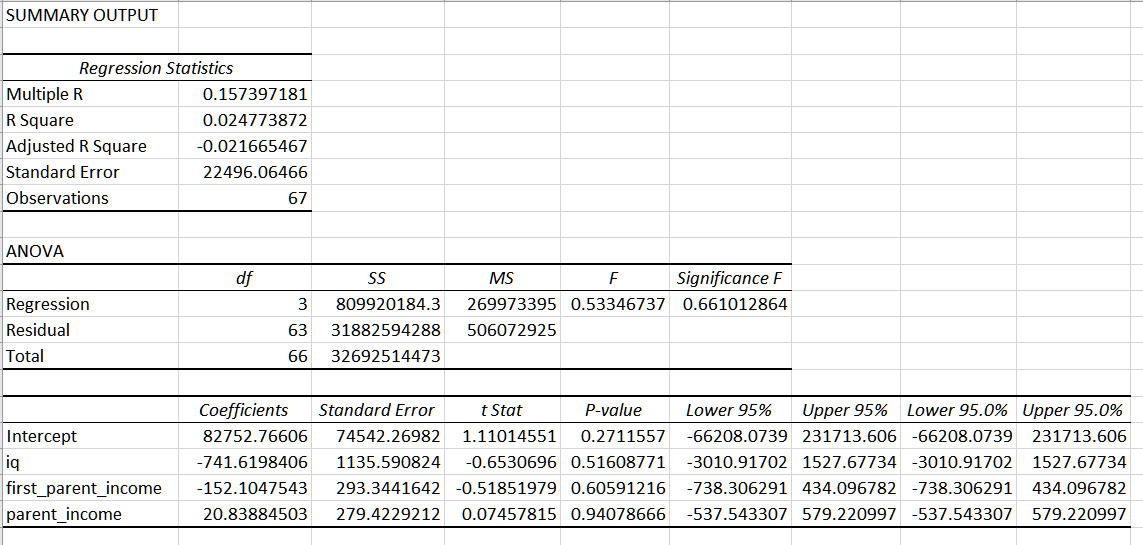The image size is (1143, 545).
Task: Click the SS column header
Action: click(x=378, y=278)
